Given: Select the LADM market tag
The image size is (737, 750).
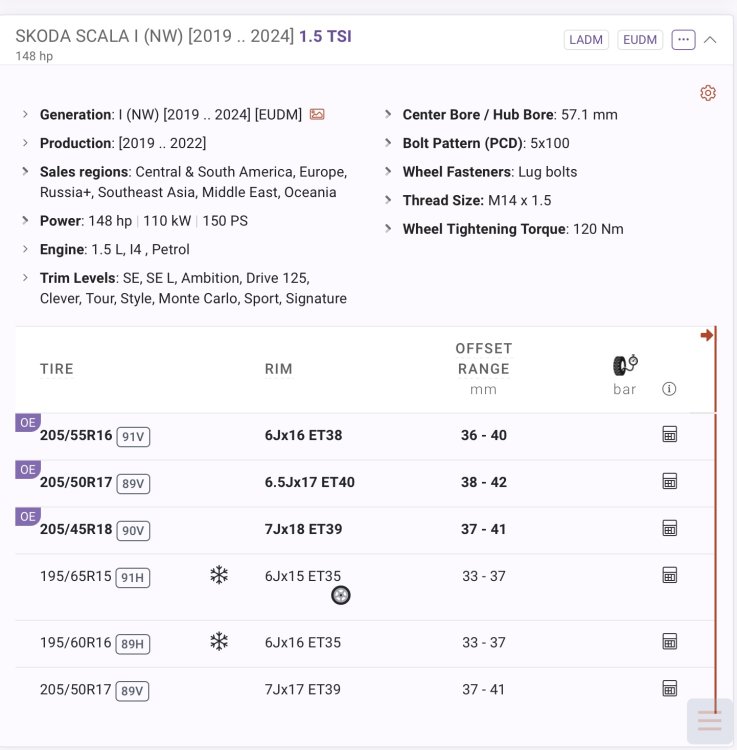Looking at the screenshot, I should click(586, 40).
